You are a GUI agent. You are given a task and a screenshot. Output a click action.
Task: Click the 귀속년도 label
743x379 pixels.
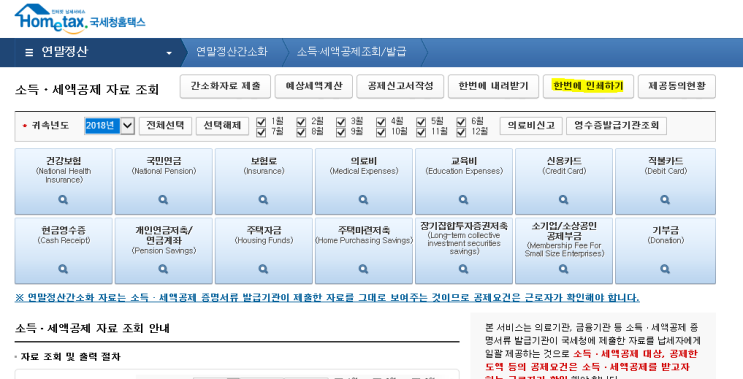coord(50,126)
